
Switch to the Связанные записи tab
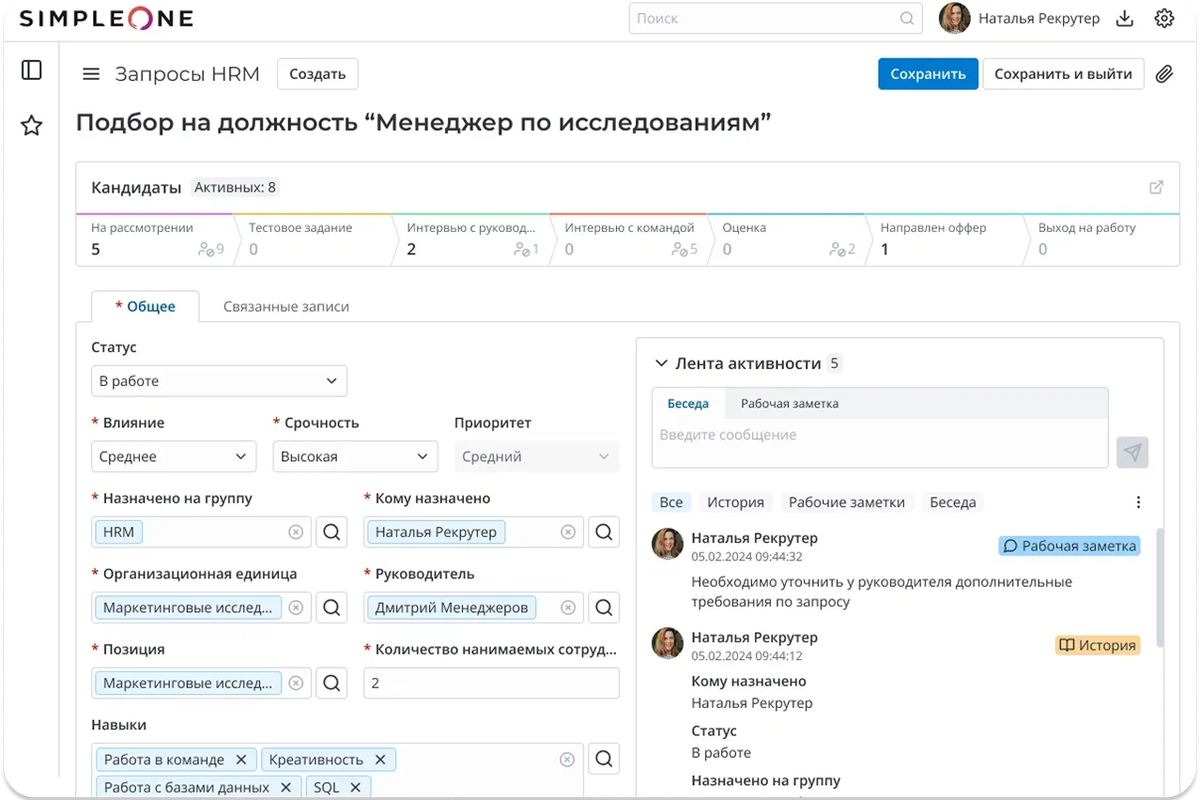[x=286, y=307]
